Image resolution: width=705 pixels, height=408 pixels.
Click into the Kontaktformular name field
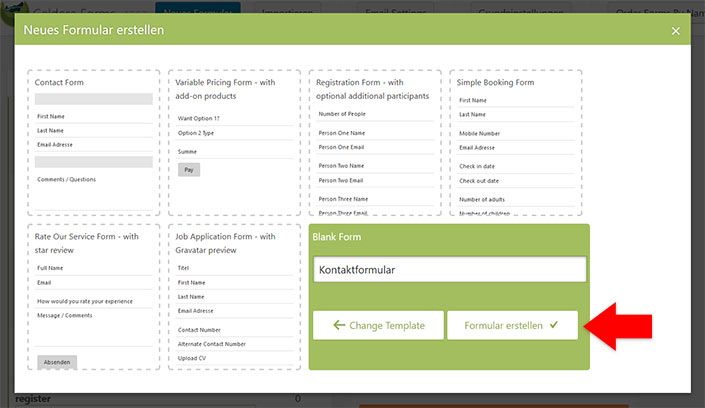click(450, 269)
